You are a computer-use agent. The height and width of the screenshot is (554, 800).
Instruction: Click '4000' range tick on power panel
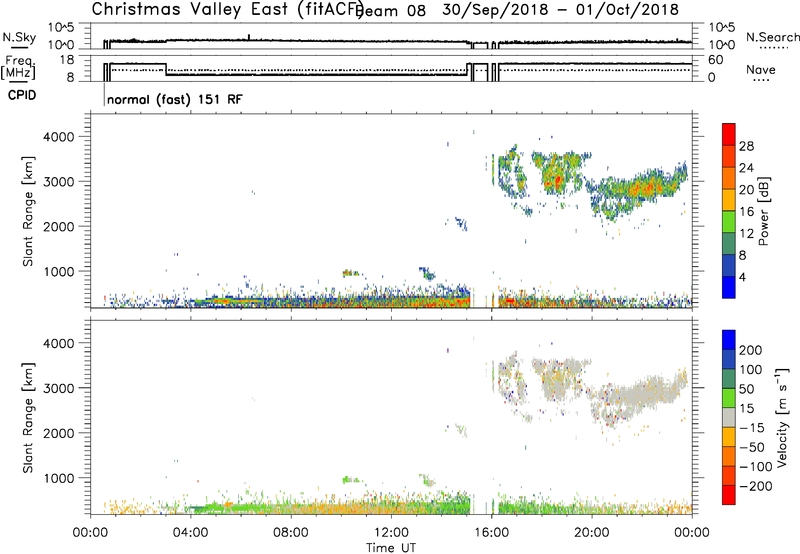pos(58,137)
